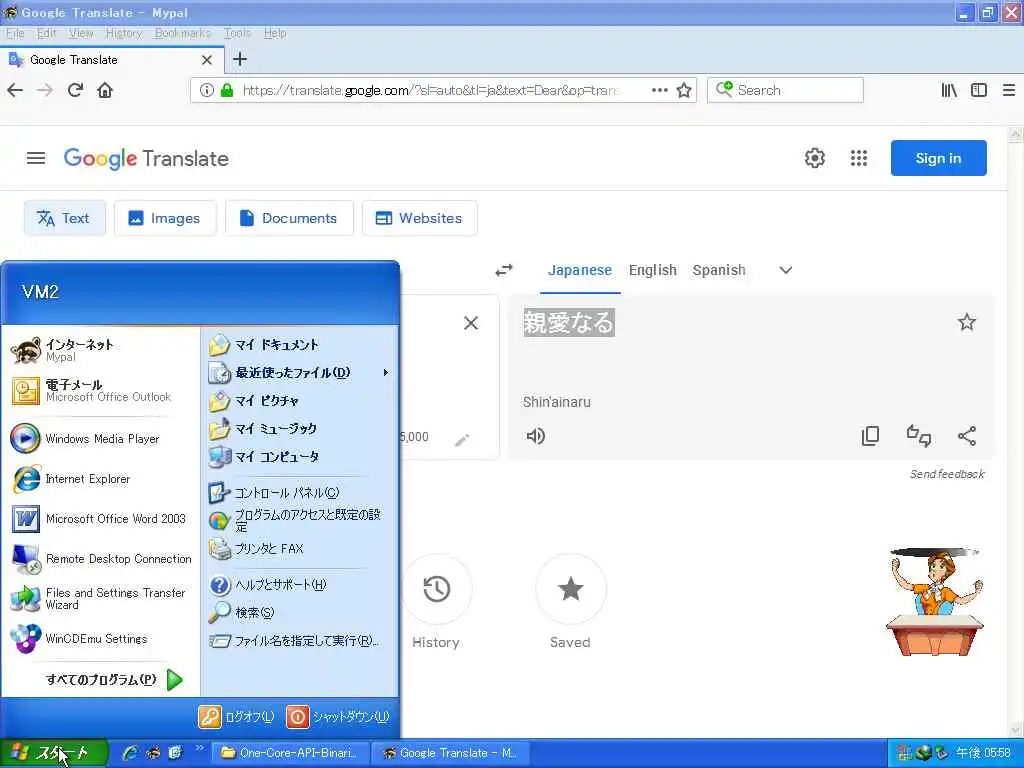Bookmark this page with star icon

(x=684, y=90)
